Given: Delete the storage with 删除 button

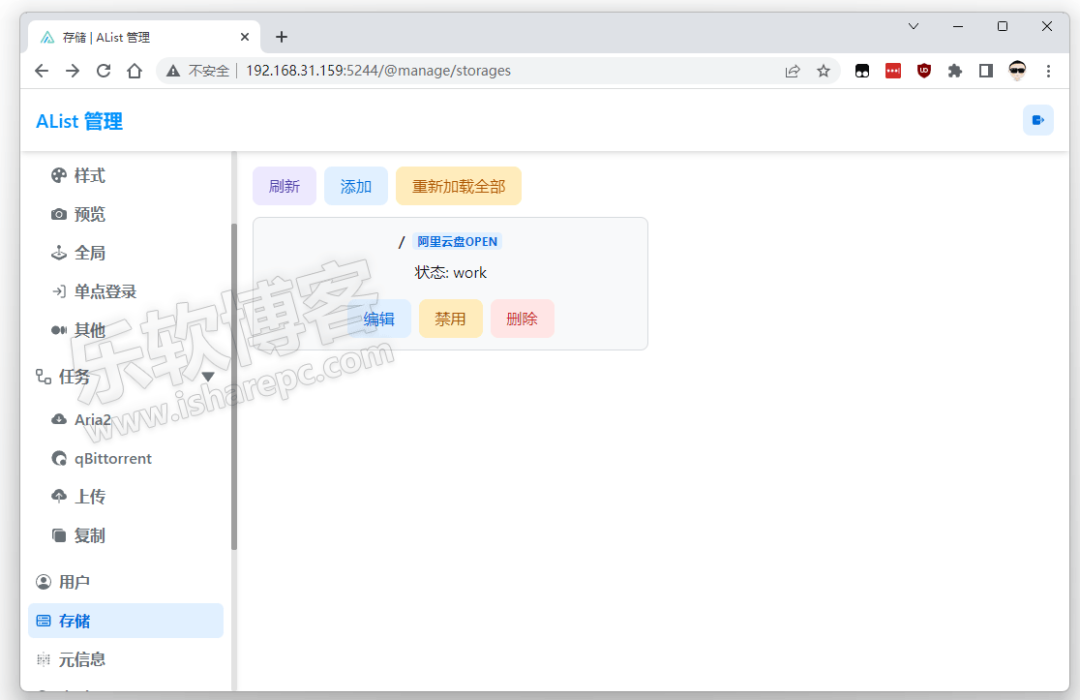Looking at the screenshot, I should [522, 319].
